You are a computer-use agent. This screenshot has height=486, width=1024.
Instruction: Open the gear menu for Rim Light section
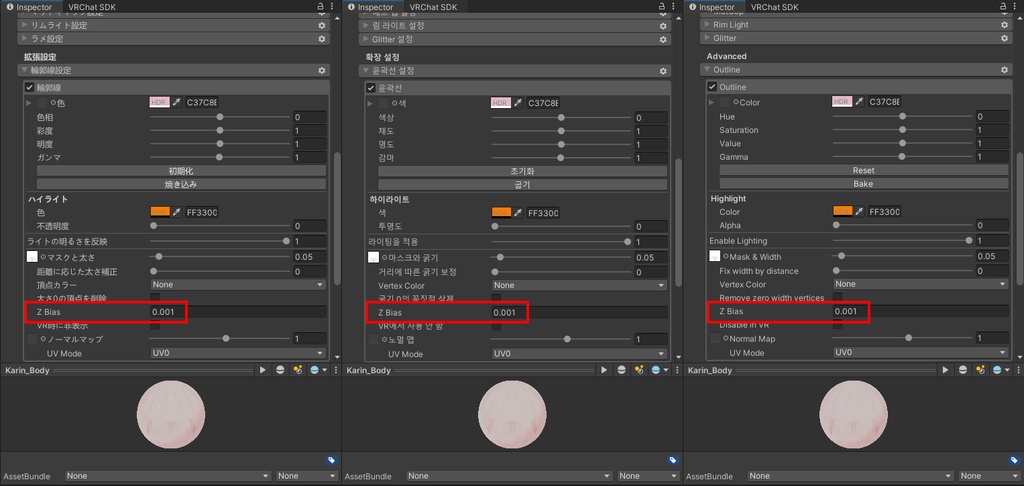point(1004,25)
